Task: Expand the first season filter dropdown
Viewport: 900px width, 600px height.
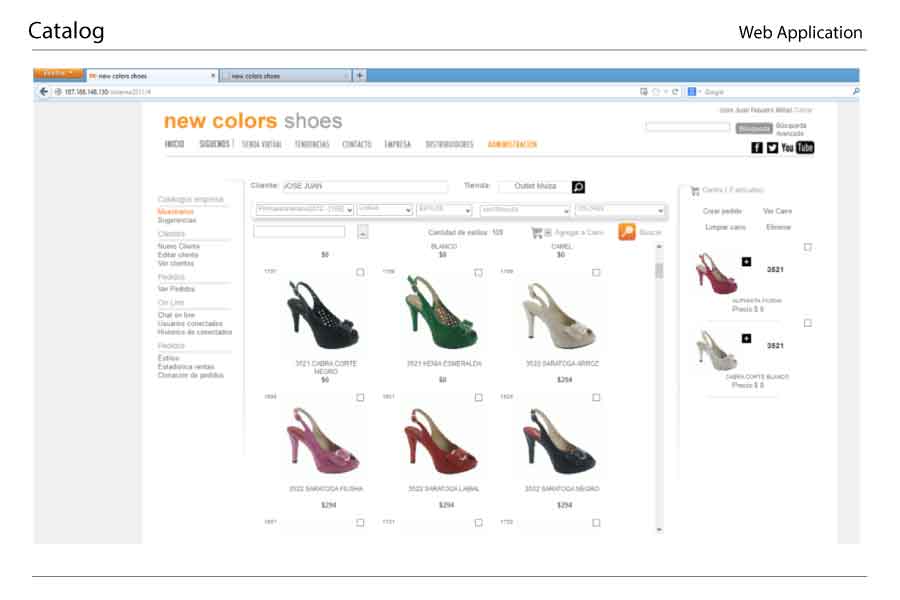Action: pyautogui.click(x=304, y=210)
